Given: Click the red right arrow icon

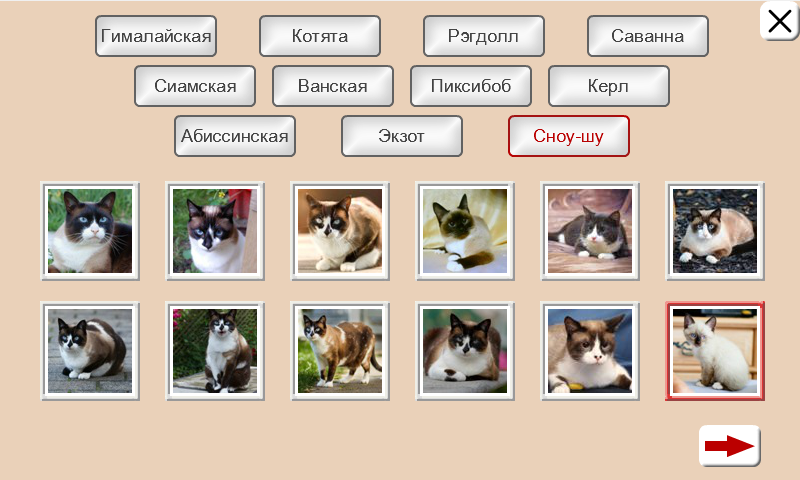Looking at the screenshot, I should point(730,445).
